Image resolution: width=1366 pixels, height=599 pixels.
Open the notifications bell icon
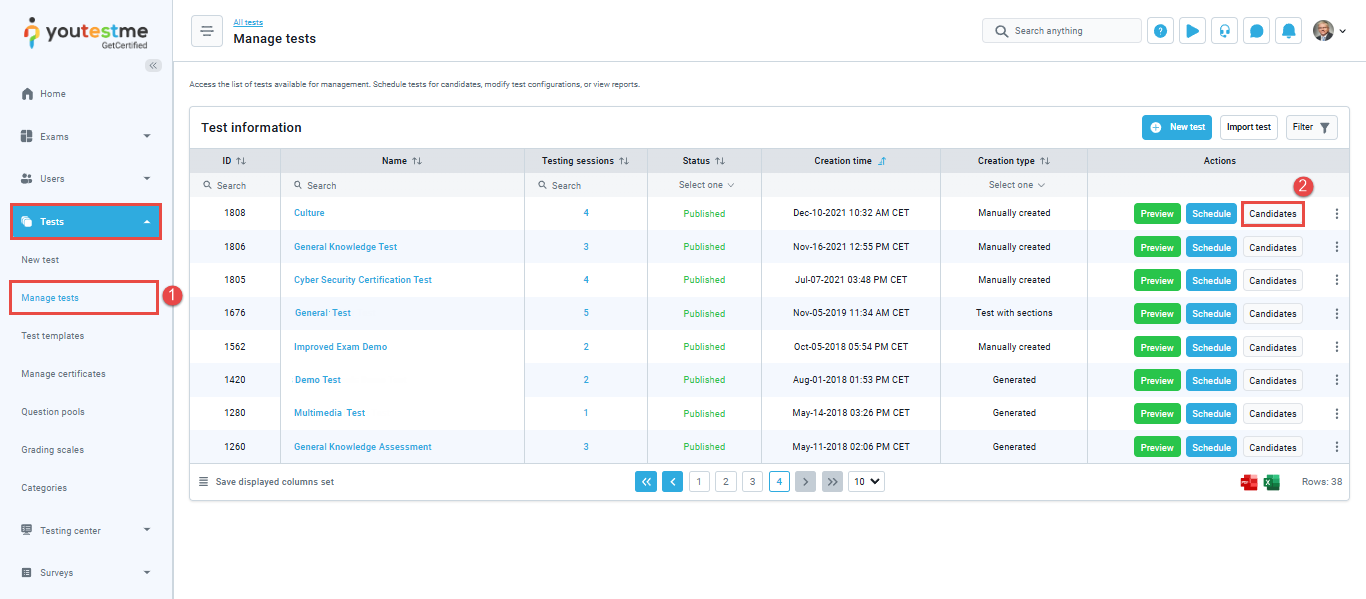(x=1289, y=31)
